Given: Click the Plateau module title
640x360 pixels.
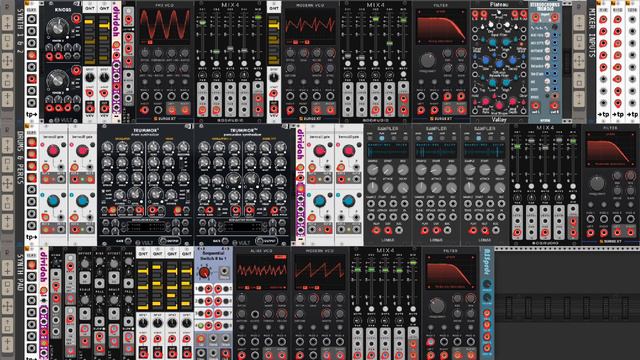Looking at the screenshot, I should pos(499,4).
